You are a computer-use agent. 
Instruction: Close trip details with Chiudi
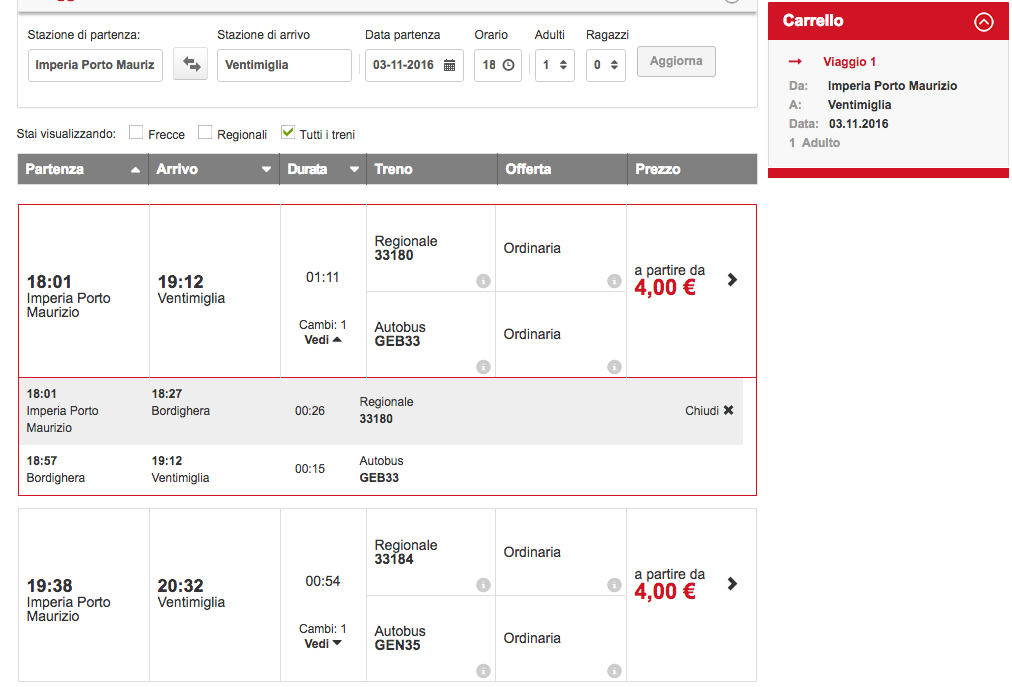pos(709,411)
